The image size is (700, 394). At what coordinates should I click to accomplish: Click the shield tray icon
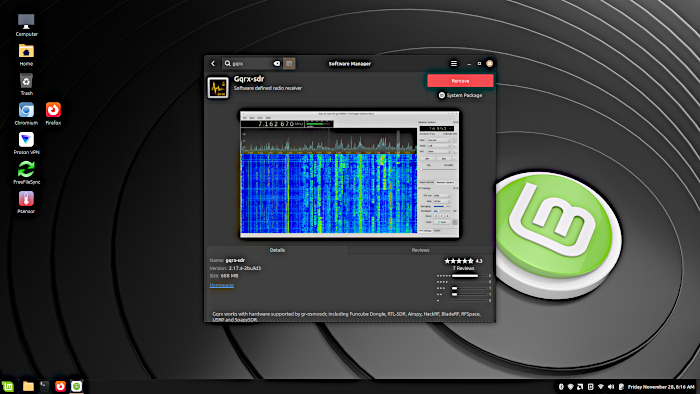pyautogui.click(x=571, y=387)
